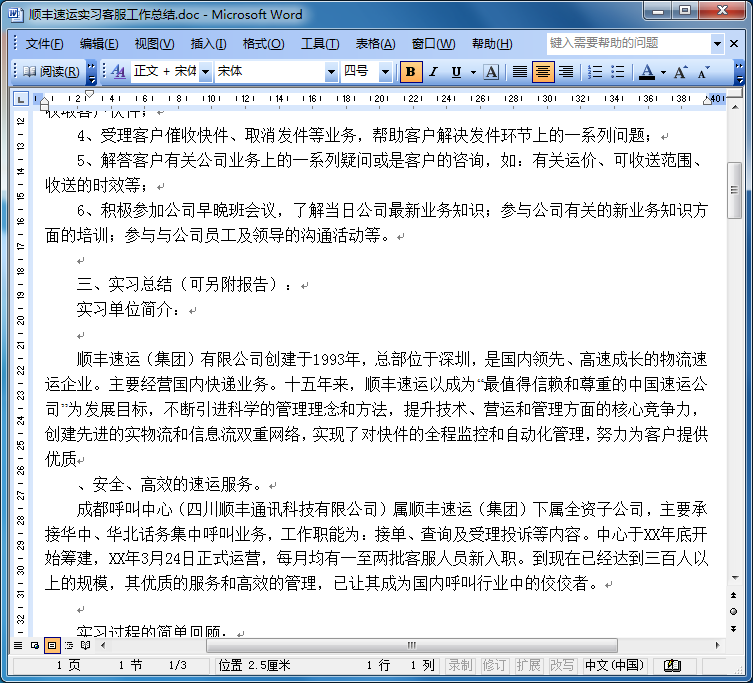753x683 pixels.
Task: Shrink font size with smaller A icon
Action: click(x=704, y=72)
